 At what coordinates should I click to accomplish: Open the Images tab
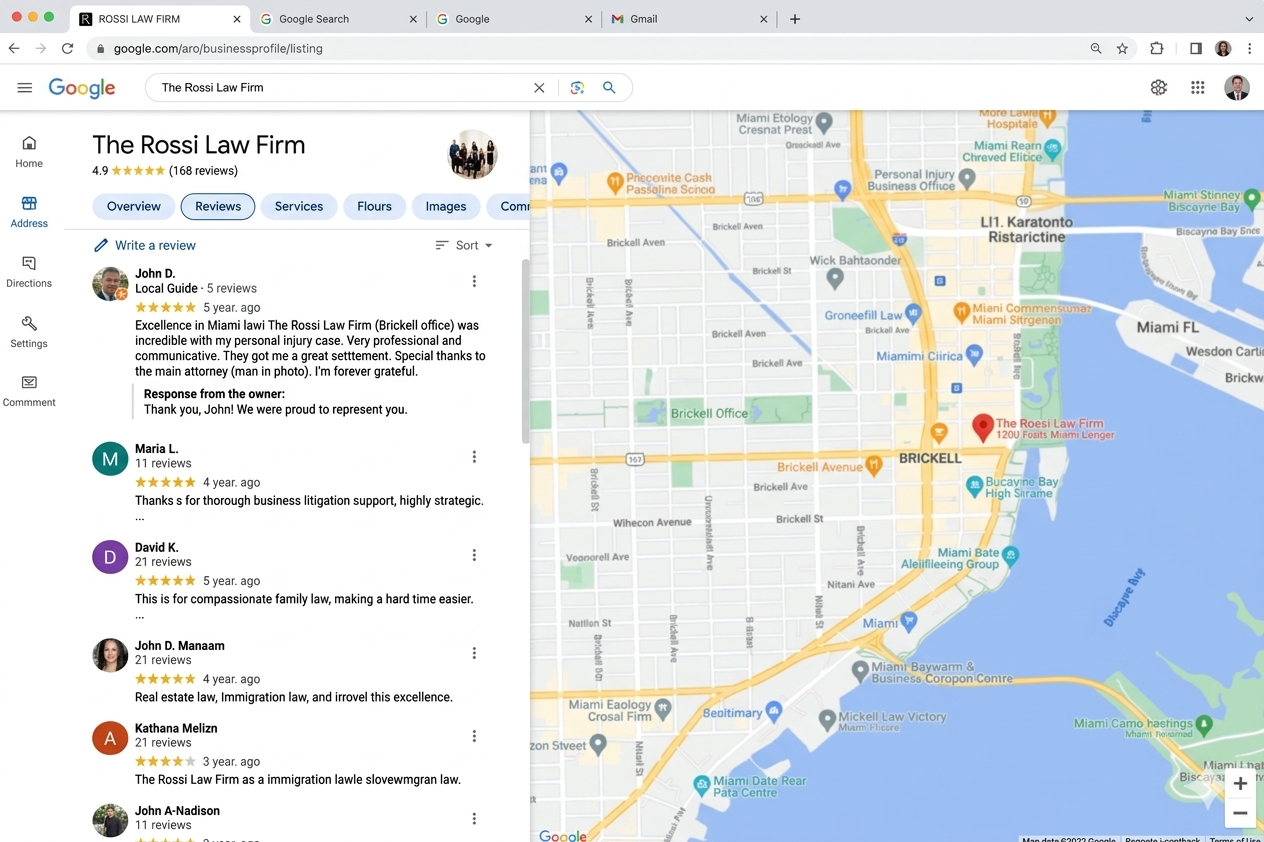click(446, 206)
